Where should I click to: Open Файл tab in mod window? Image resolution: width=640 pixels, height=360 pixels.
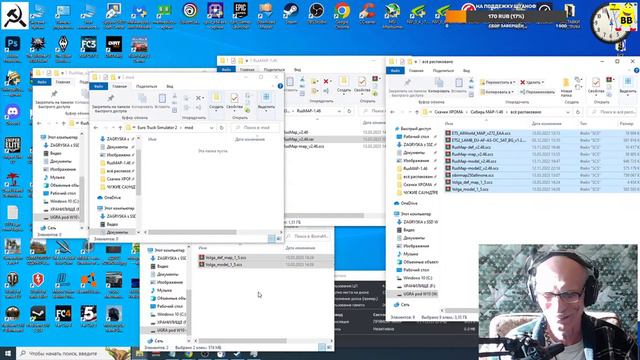[x=98, y=87]
